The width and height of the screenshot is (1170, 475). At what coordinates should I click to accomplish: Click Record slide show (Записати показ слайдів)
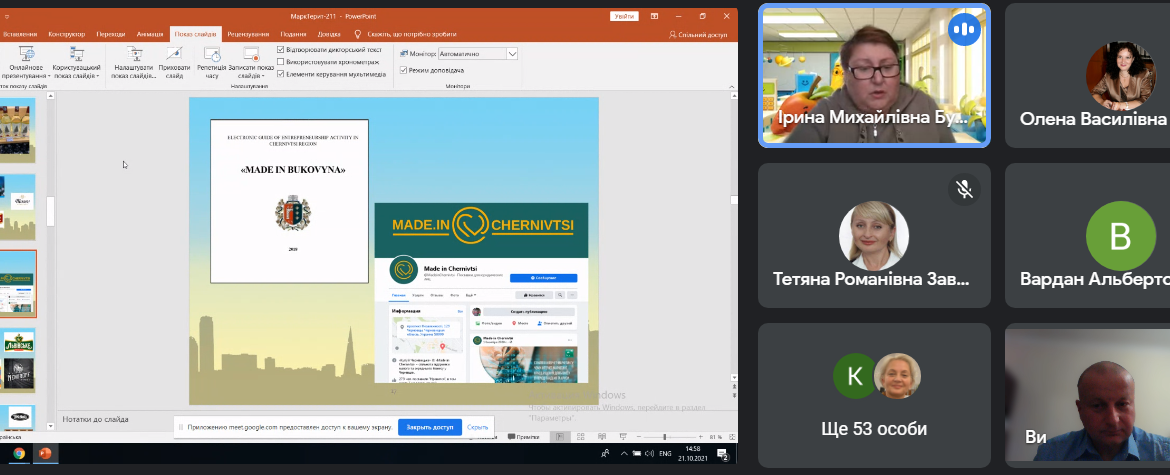click(x=251, y=63)
